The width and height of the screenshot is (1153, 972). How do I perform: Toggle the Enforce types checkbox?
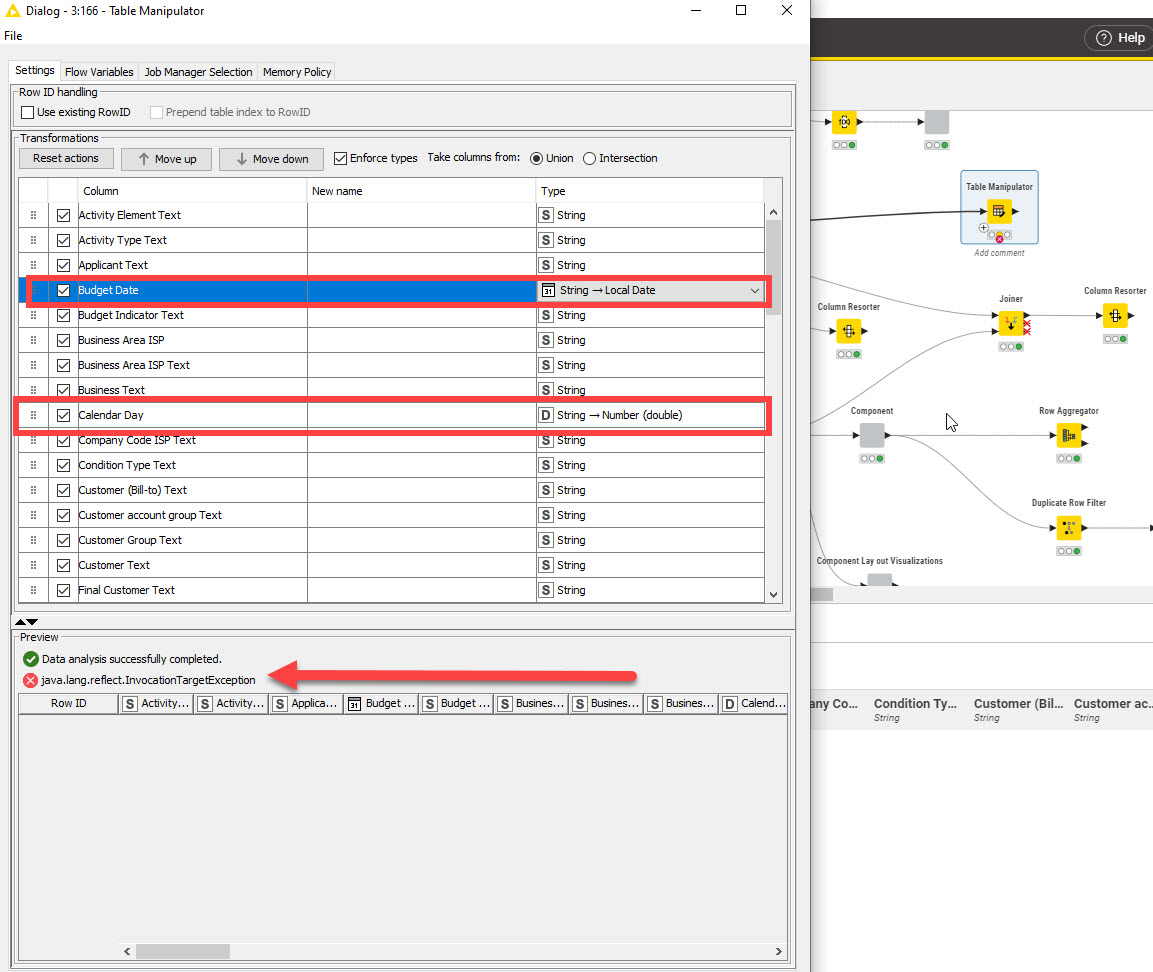[x=340, y=158]
